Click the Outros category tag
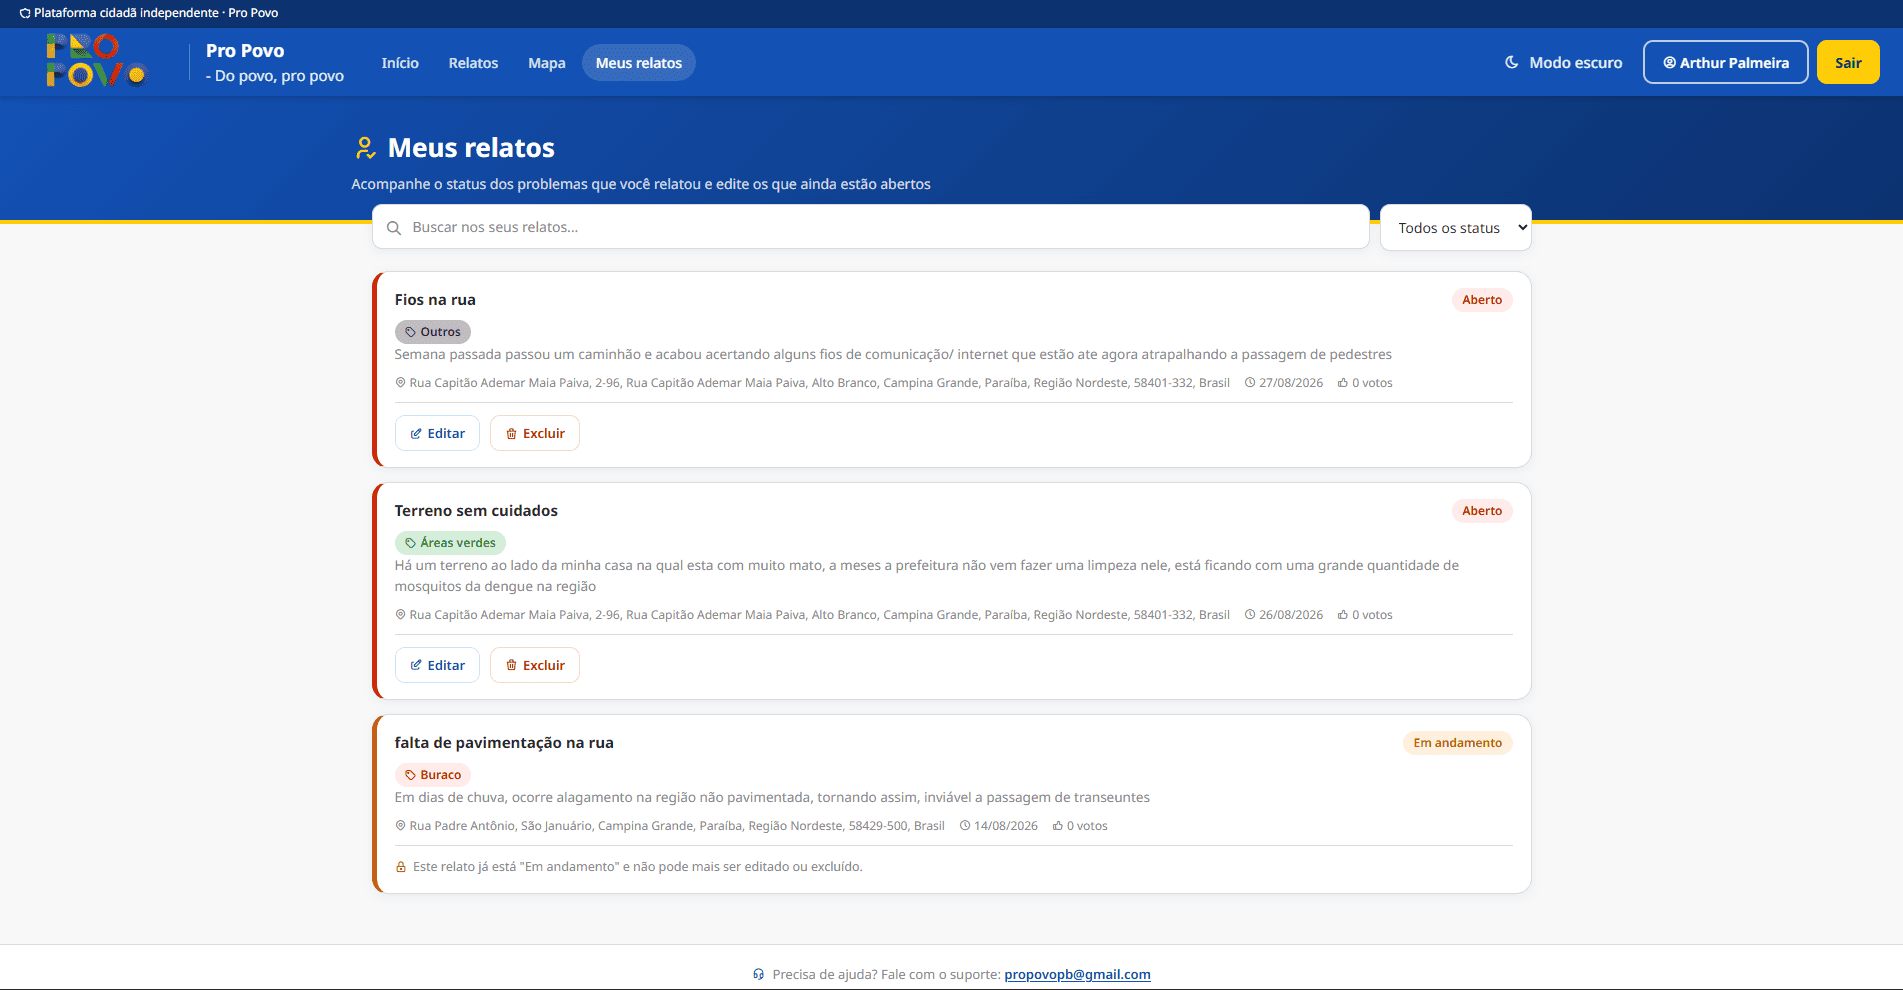1903x990 pixels. click(433, 332)
